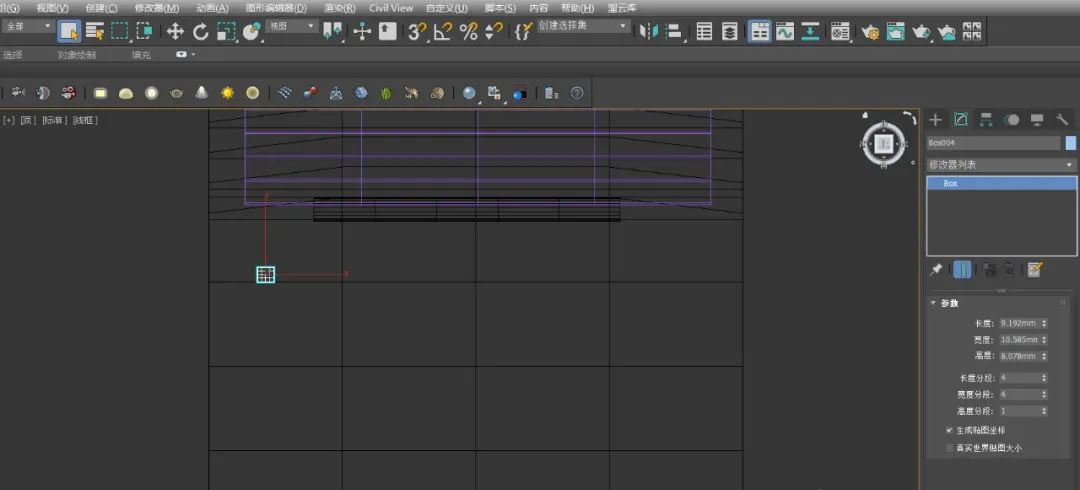The image size is (1080, 490).
Task: Click Configure Modifier Sets icon
Action: [1034, 269]
